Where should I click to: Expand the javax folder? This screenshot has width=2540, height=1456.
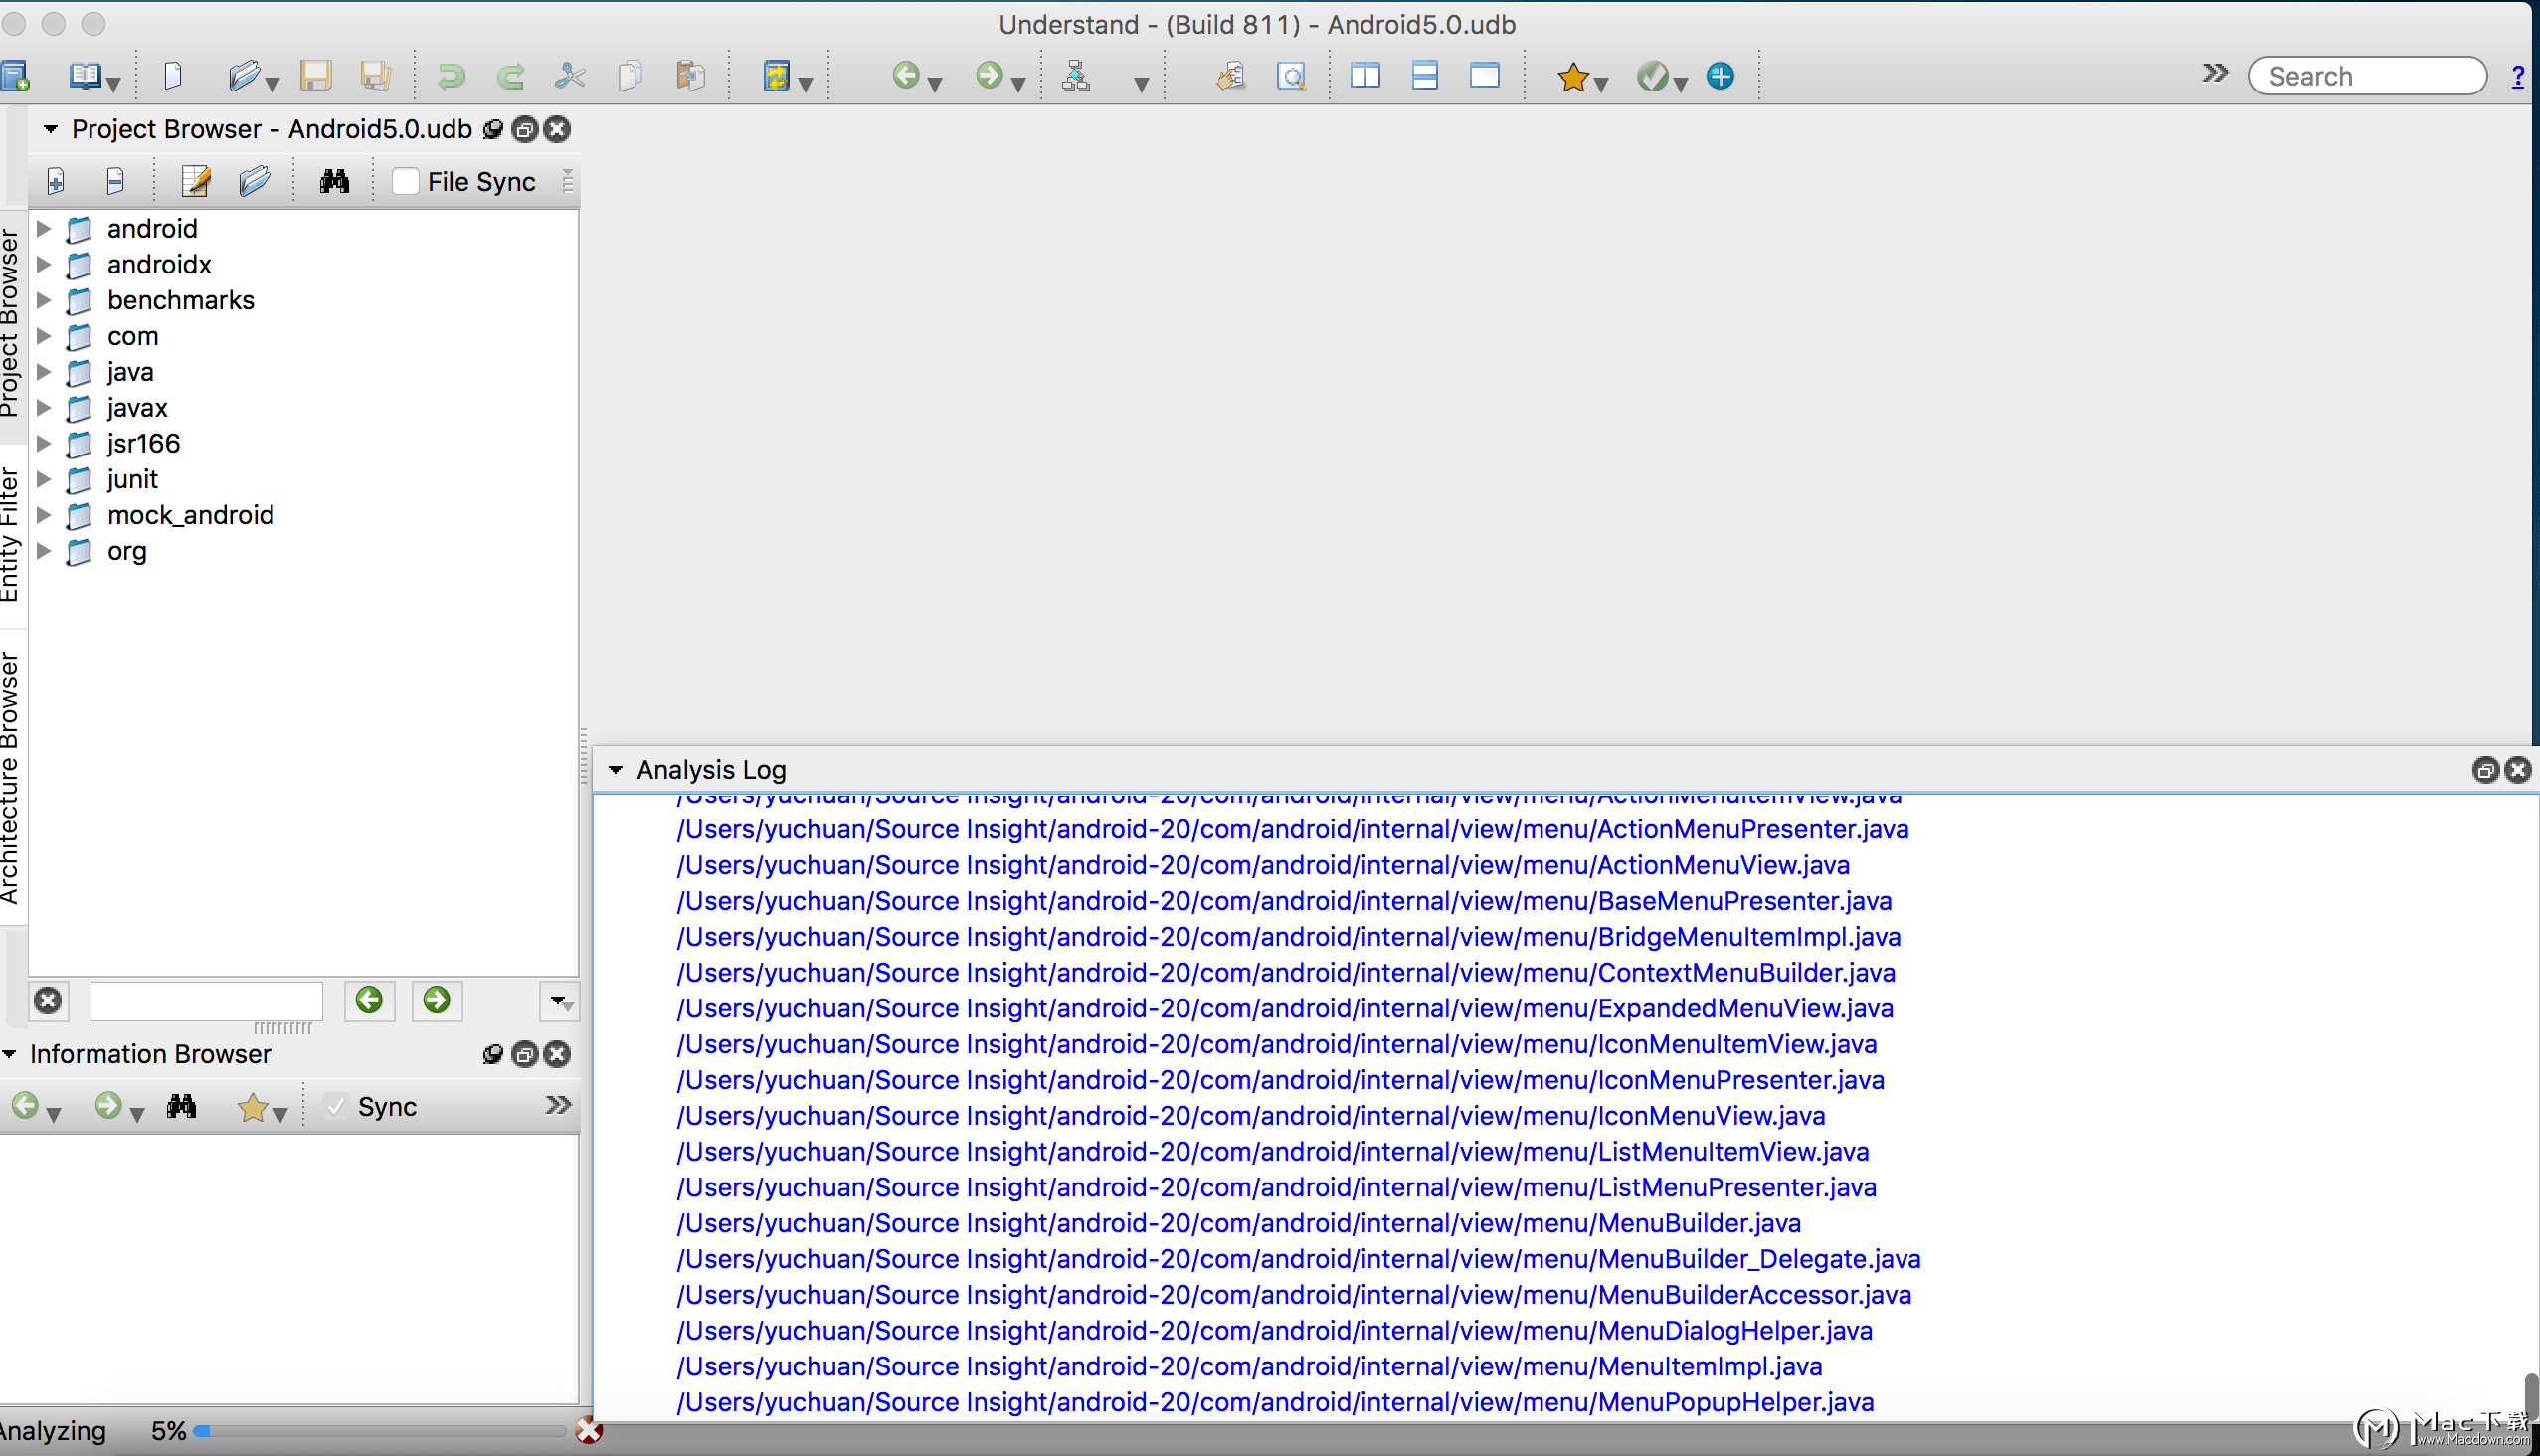(x=43, y=407)
